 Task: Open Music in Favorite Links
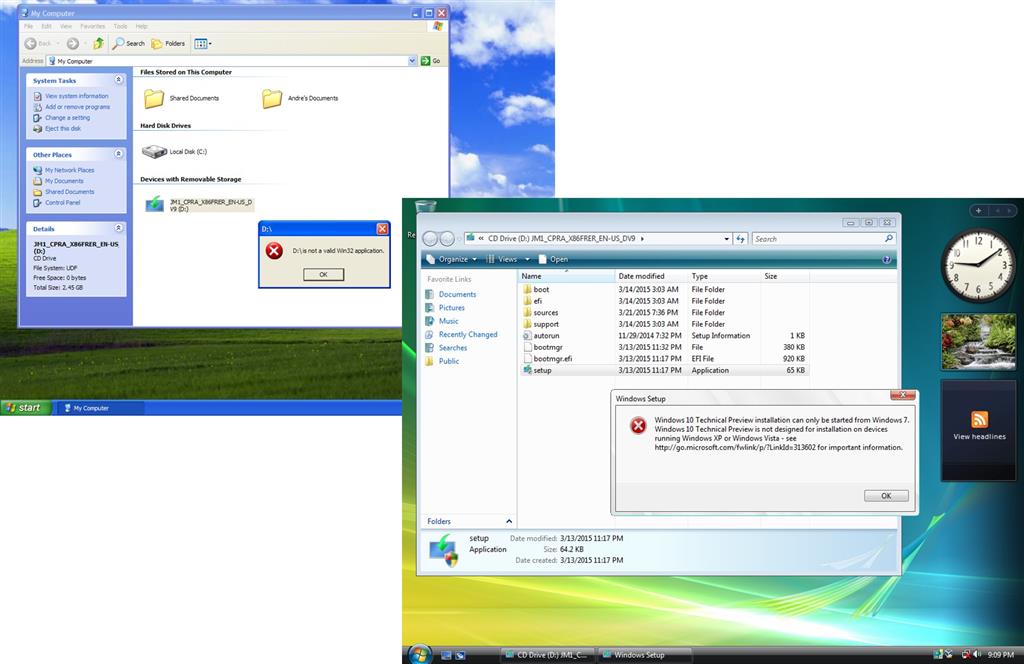(448, 321)
